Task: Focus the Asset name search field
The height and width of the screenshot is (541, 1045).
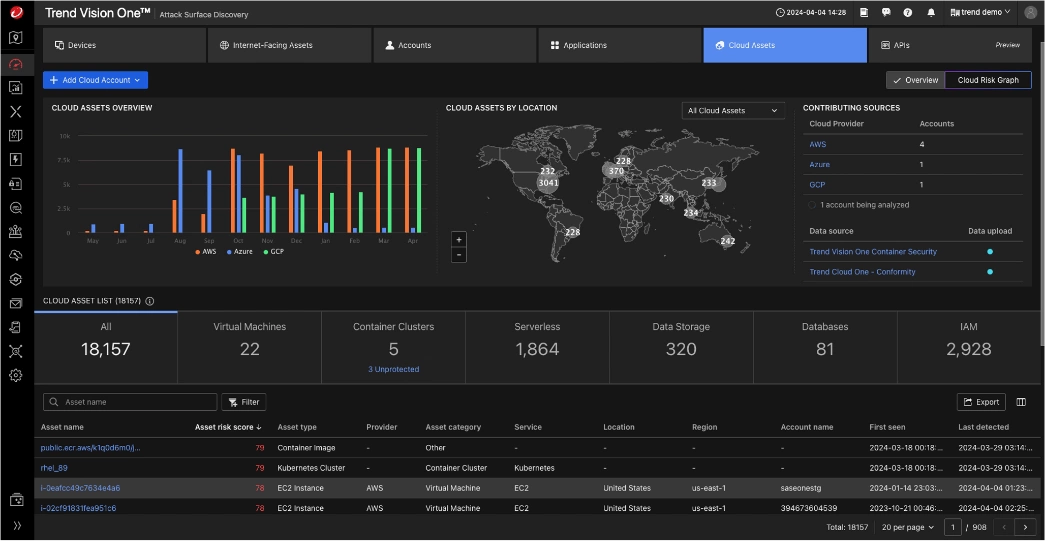Action: pyautogui.click(x=130, y=402)
